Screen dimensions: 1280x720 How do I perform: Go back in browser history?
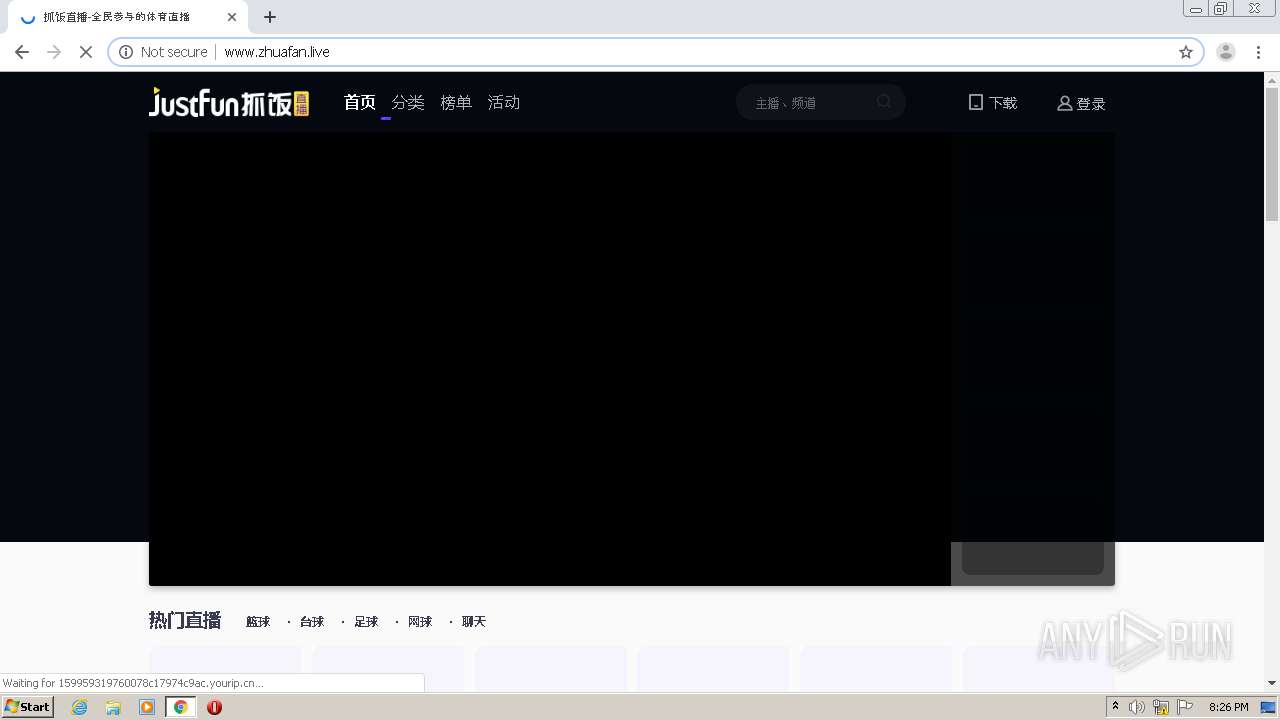coord(22,52)
